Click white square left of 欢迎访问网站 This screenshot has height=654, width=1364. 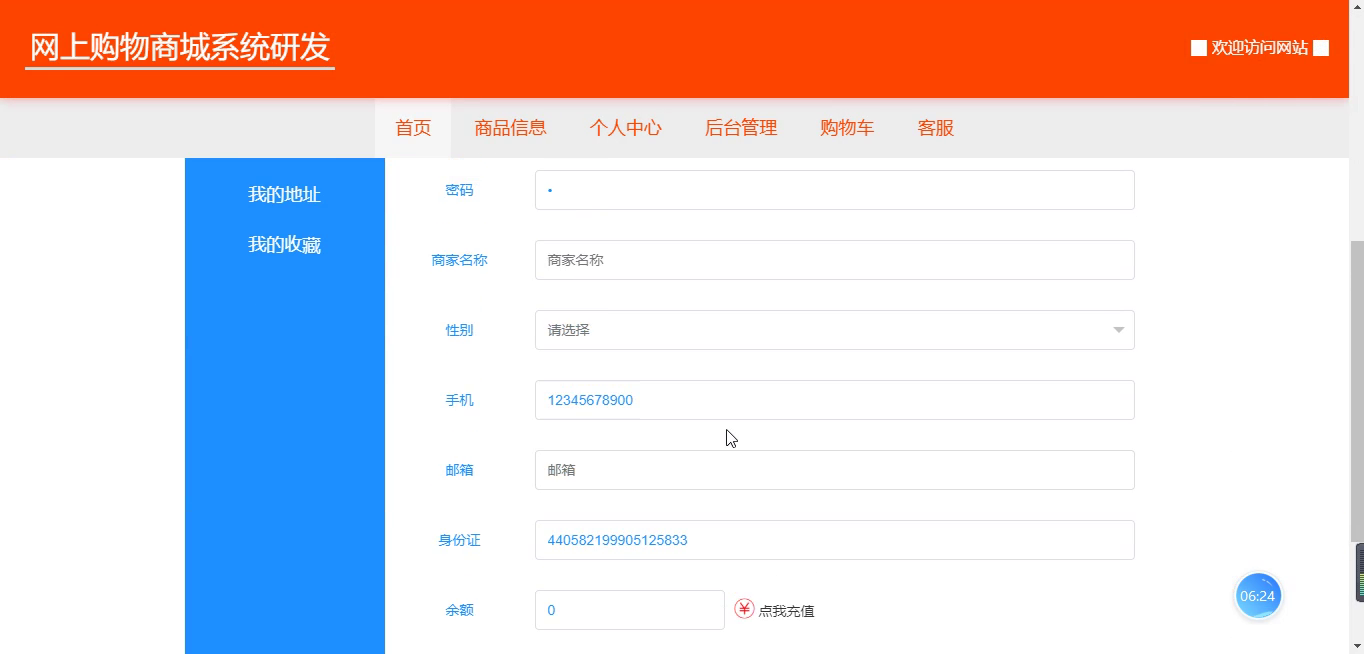pyautogui.click(x=1199, y=48)
